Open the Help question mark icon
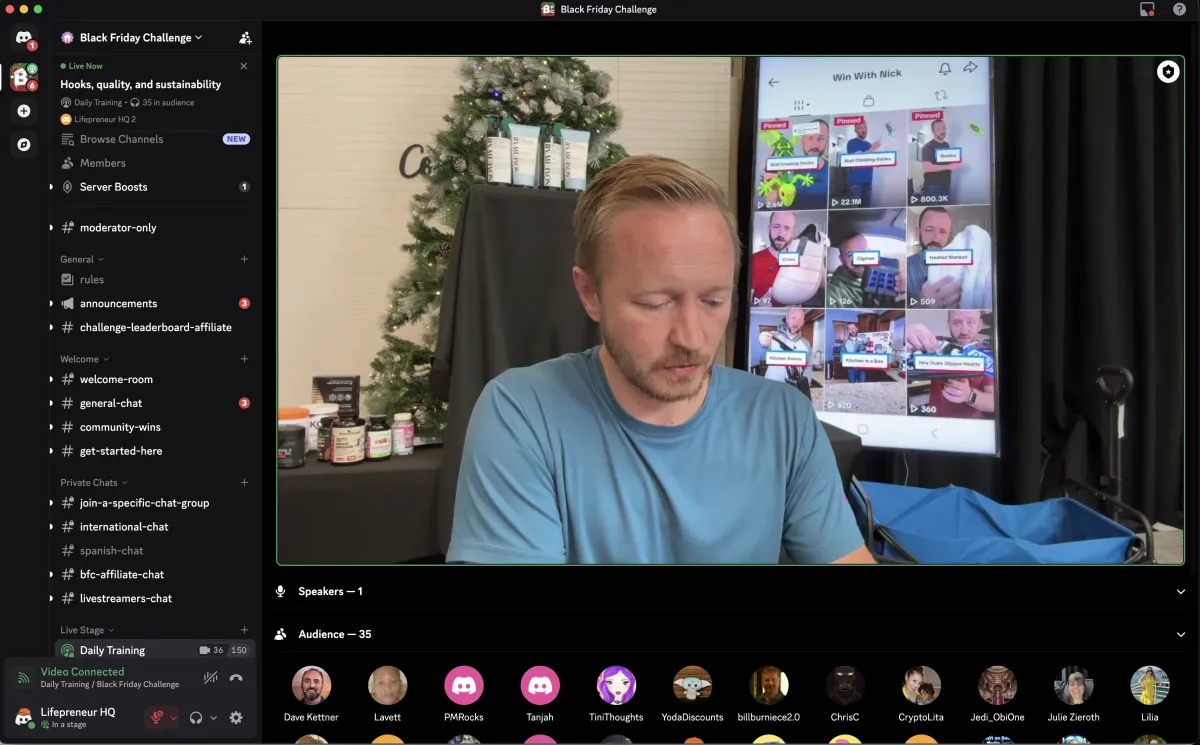Screen dimensions: 1200x745 pos(1179,9)
